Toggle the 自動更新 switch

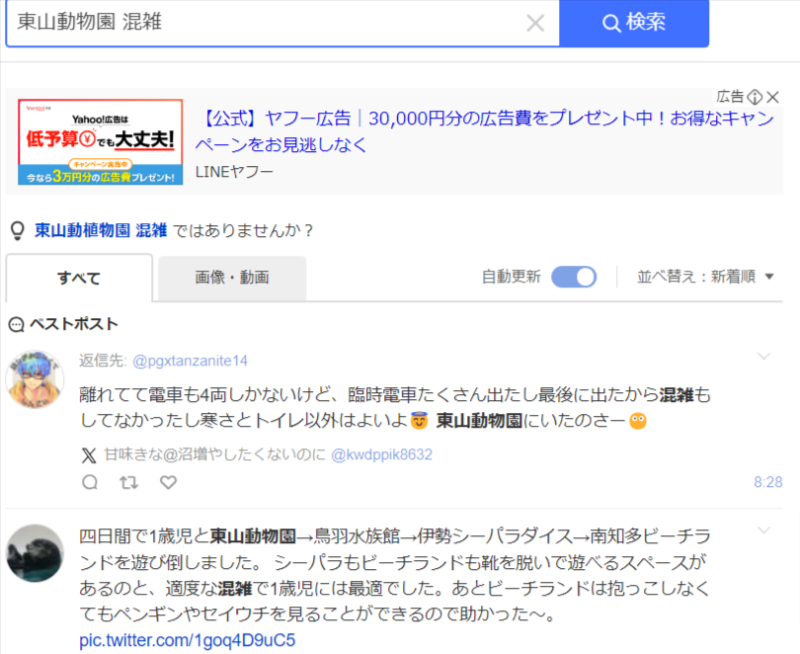click(573, 277)
